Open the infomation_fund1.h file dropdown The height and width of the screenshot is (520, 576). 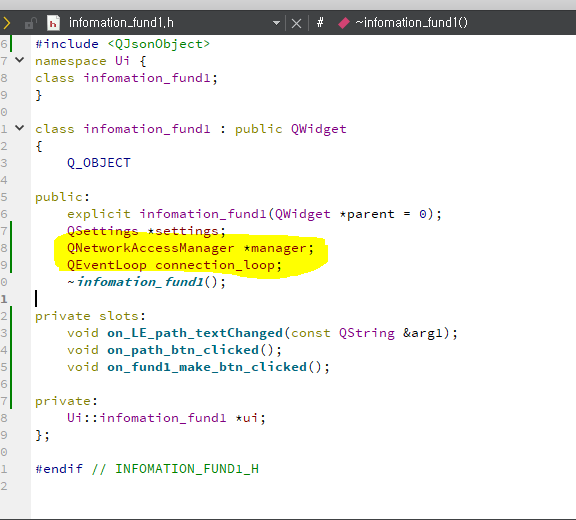click(276, 23)
